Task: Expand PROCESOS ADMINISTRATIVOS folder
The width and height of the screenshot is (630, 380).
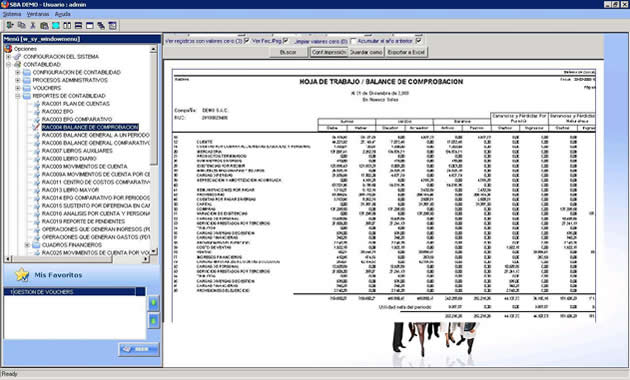Action: coord(18,80)
